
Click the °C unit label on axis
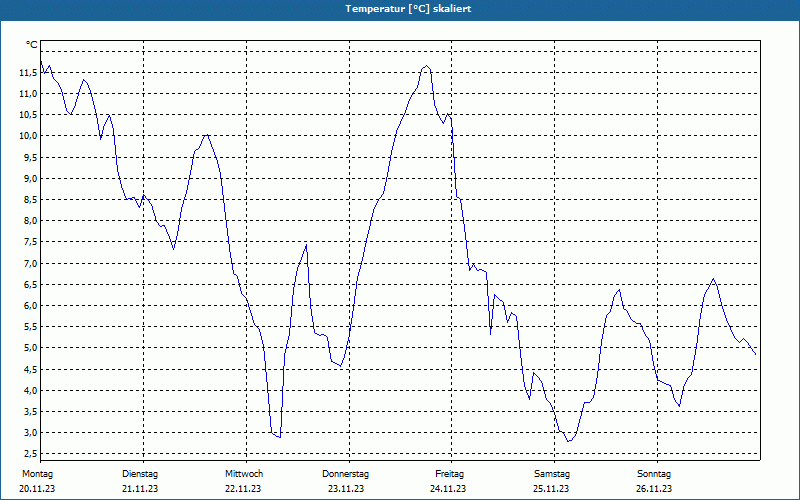point(32,45)
